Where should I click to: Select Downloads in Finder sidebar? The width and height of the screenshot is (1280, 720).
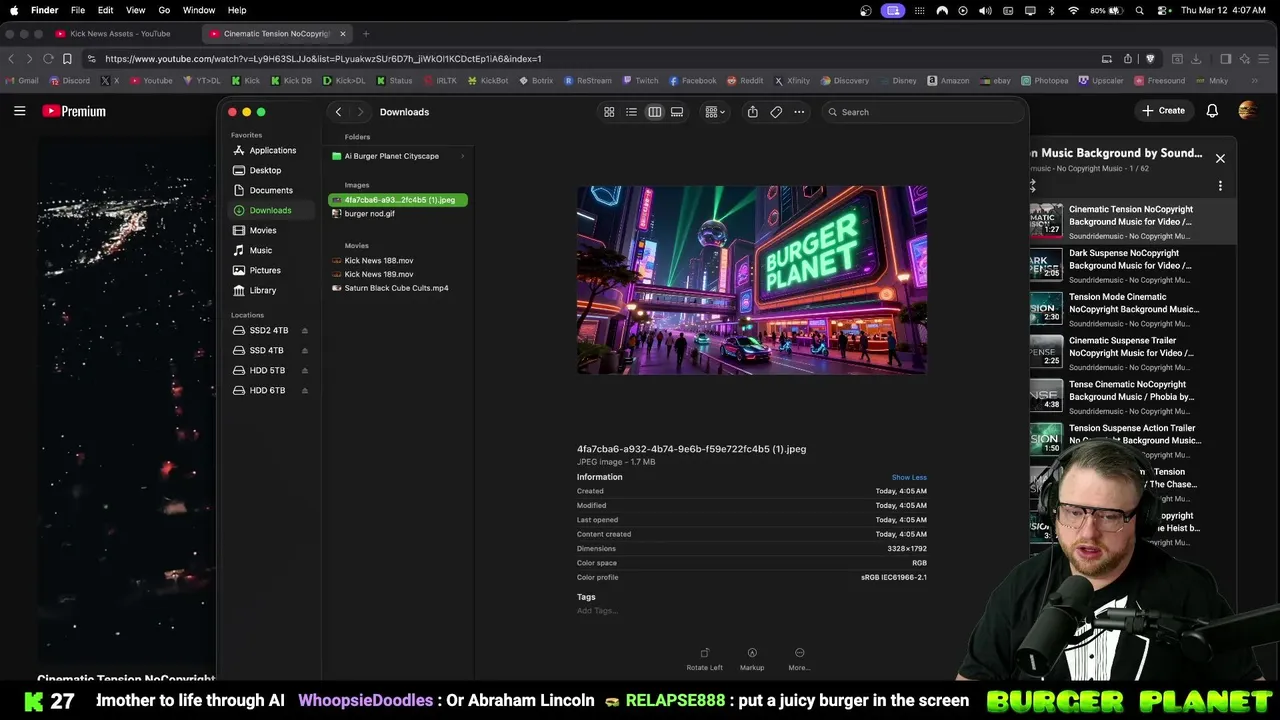pyautogui.click(x=270, y=210)
